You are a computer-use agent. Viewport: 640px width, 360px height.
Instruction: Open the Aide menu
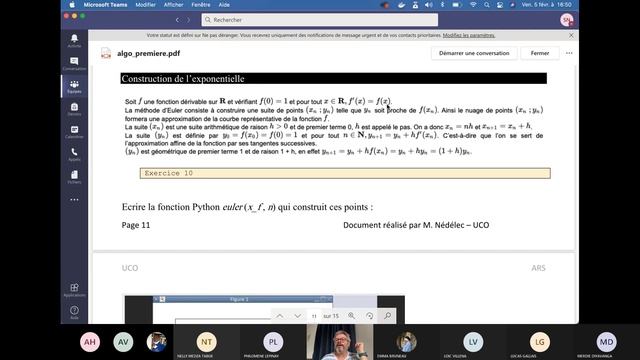click(x=224, y=5)
